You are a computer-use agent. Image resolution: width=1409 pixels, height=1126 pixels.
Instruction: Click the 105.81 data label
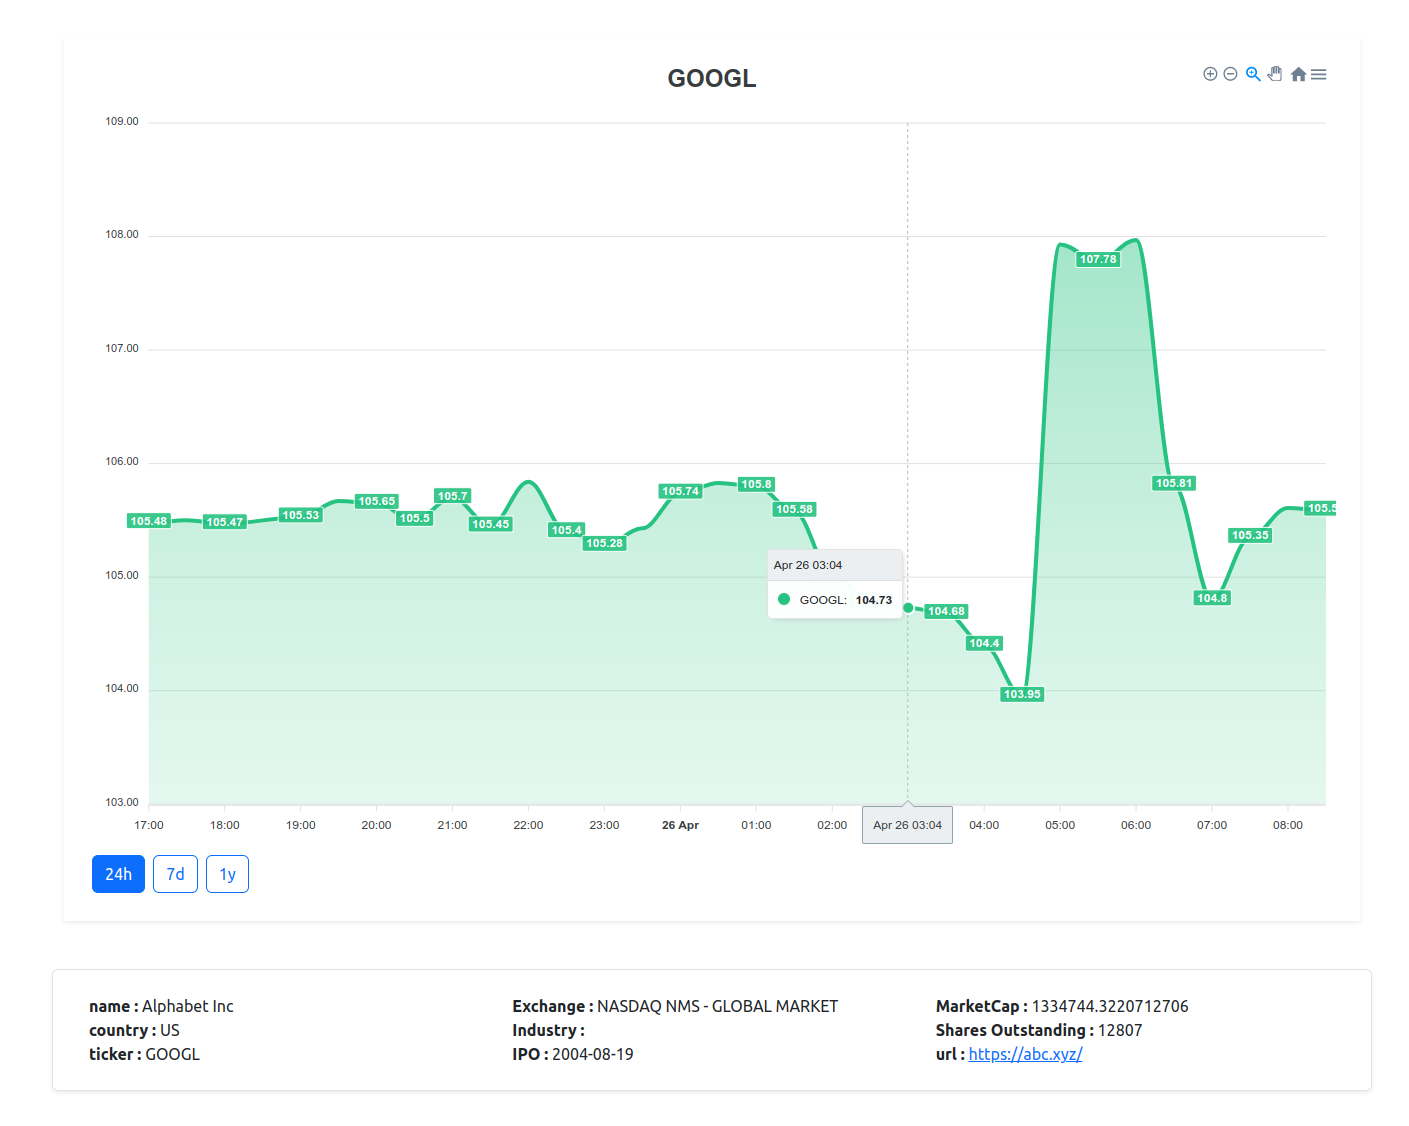point(1174,483)
